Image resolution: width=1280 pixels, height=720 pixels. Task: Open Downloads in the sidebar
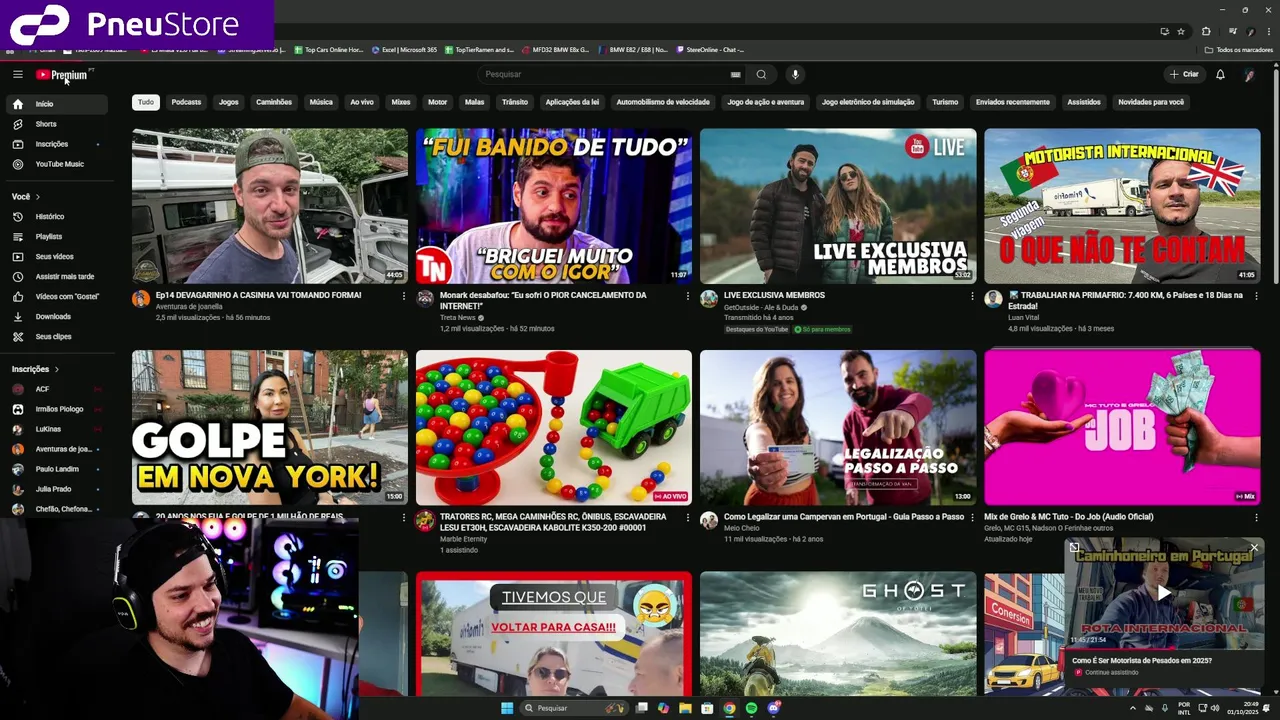coord(59,317)
